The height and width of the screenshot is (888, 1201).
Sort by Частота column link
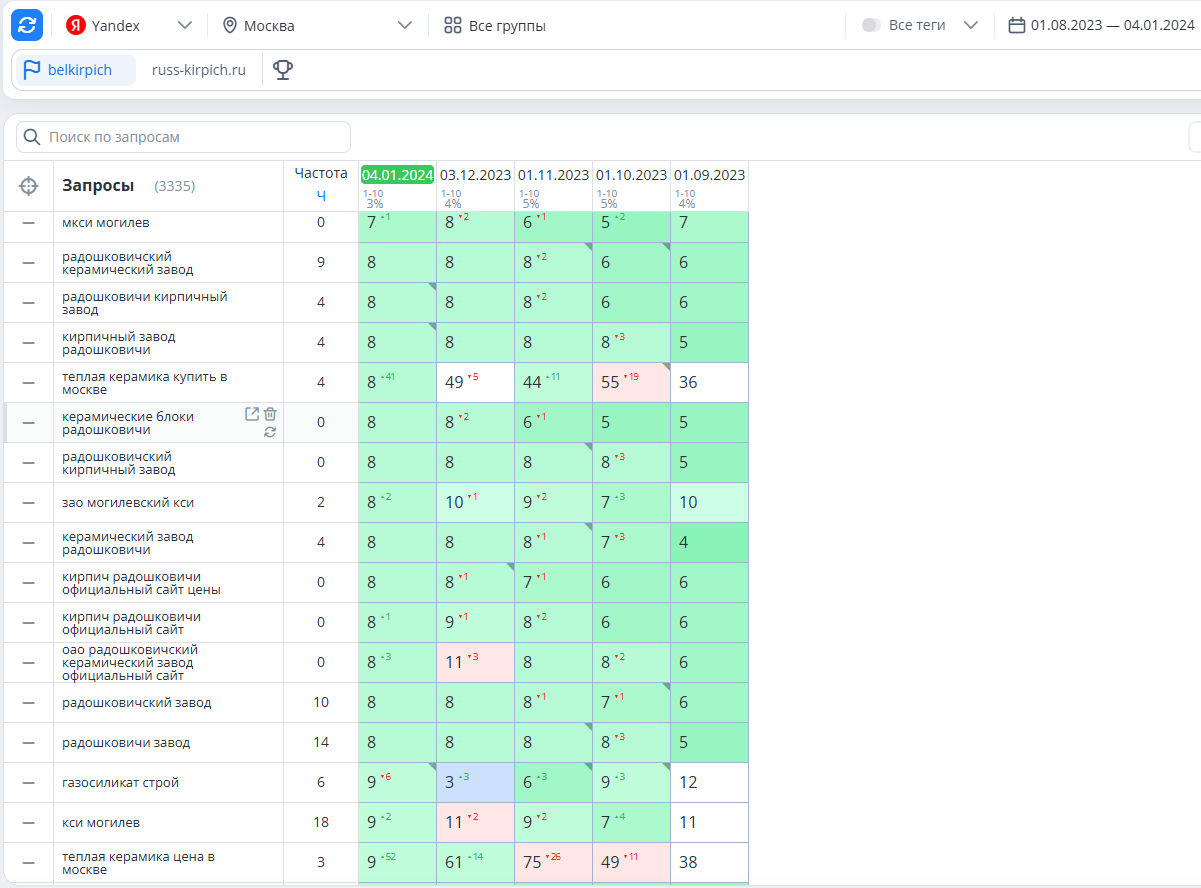(321, 195)
